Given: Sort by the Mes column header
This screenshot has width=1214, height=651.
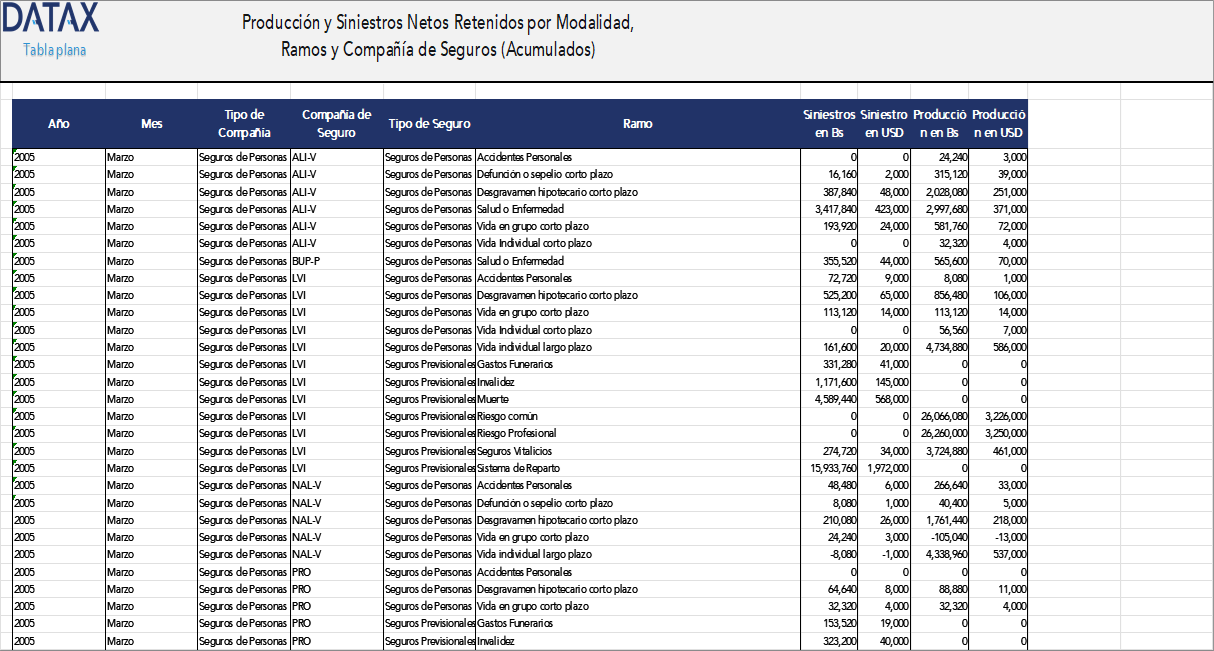Looking at the screenshot, I should pyautogui.click(x=152, y=124).
